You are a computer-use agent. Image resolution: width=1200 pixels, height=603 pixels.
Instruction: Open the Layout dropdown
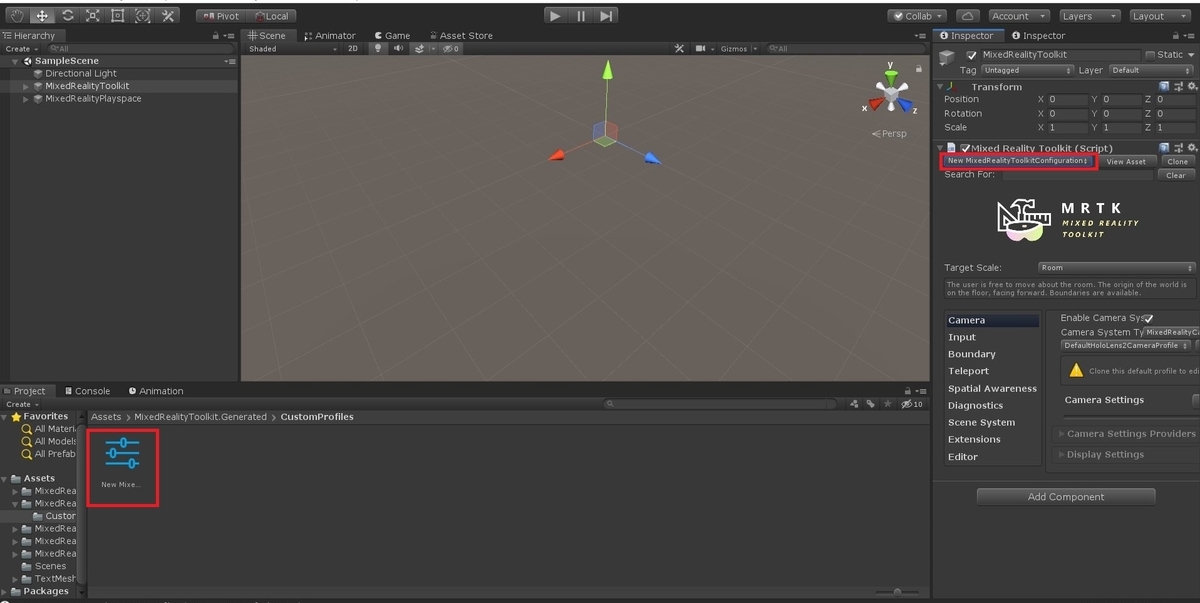point(1160,16)
